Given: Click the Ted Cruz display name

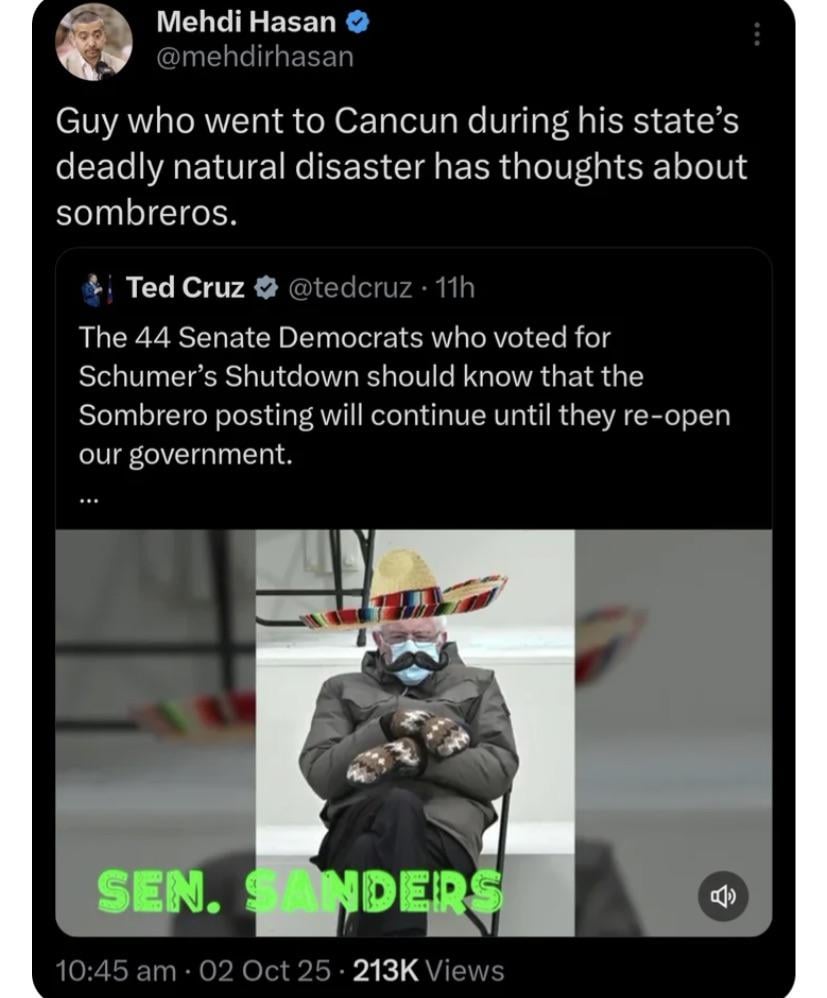Looking at the screenshot, I should 185,288.
